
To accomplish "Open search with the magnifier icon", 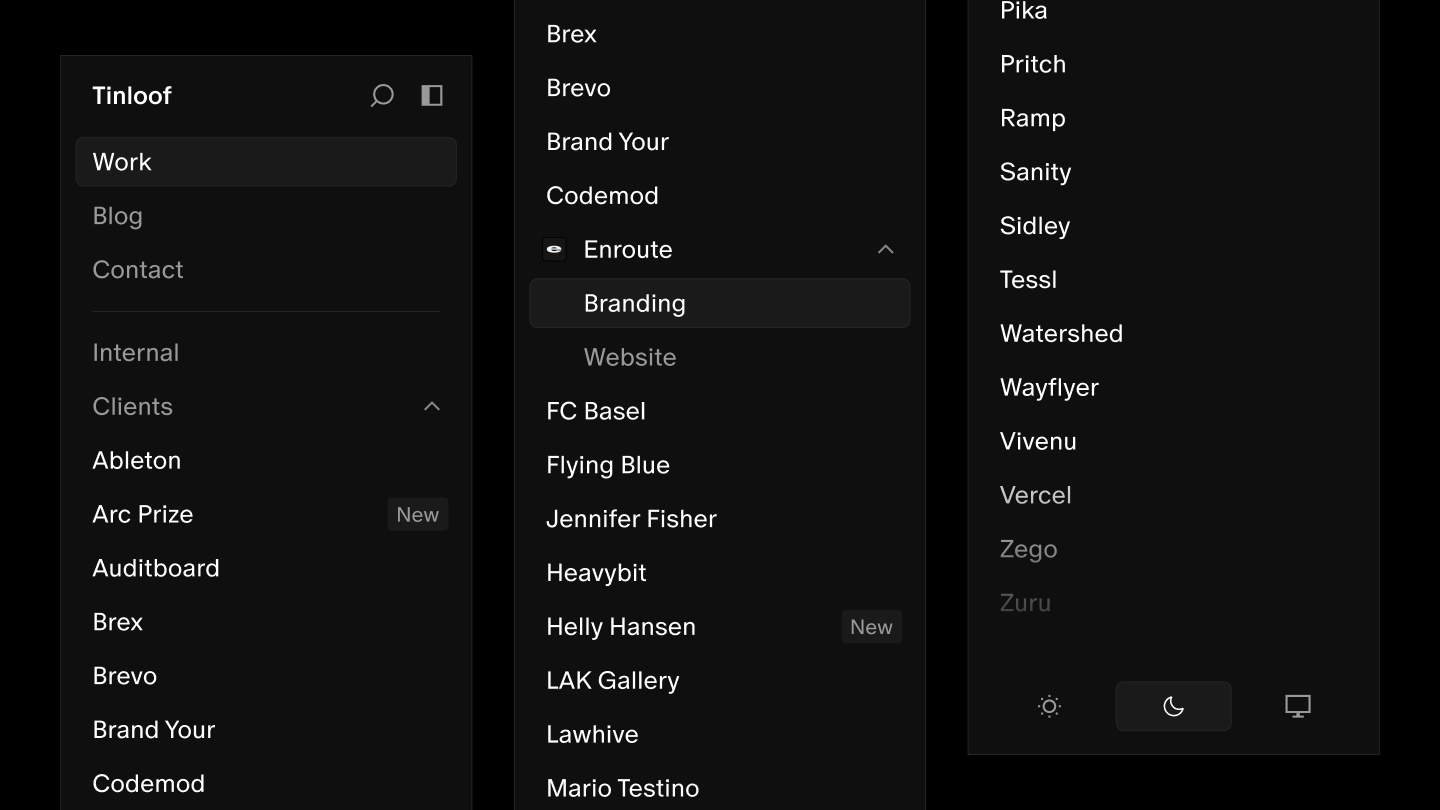I will (382, 96).
